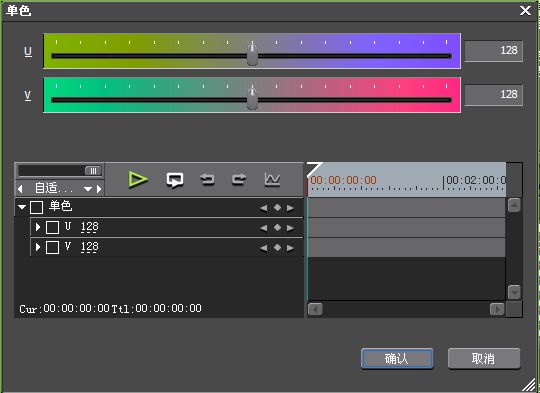
Task: Toggle loop playback icon
Action: click(175, 180)
